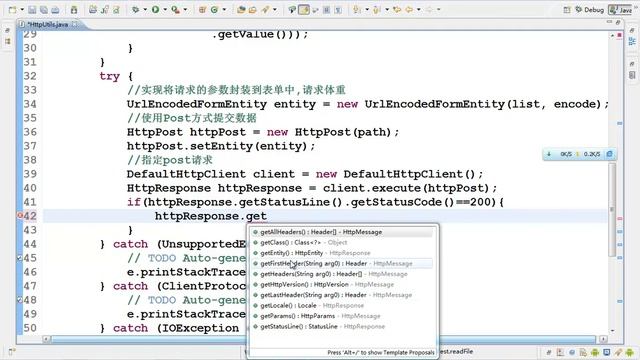Screen dimensions: 640x360
Task: Click line 39 DefaultHttpClient code text
Action: pos(305,174)
